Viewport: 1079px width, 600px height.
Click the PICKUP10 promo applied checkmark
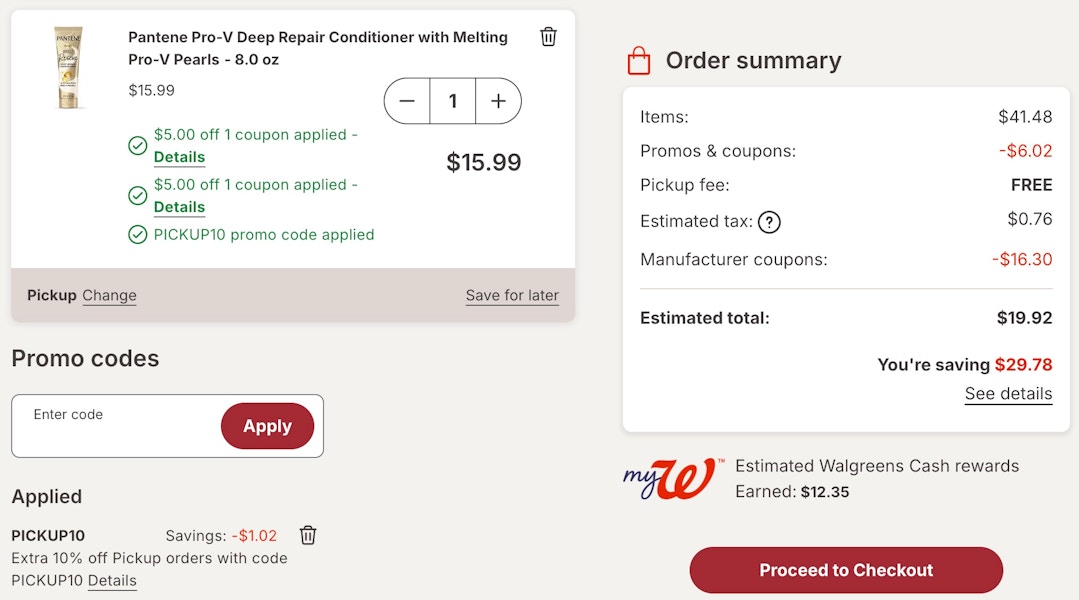click(138, 235)
